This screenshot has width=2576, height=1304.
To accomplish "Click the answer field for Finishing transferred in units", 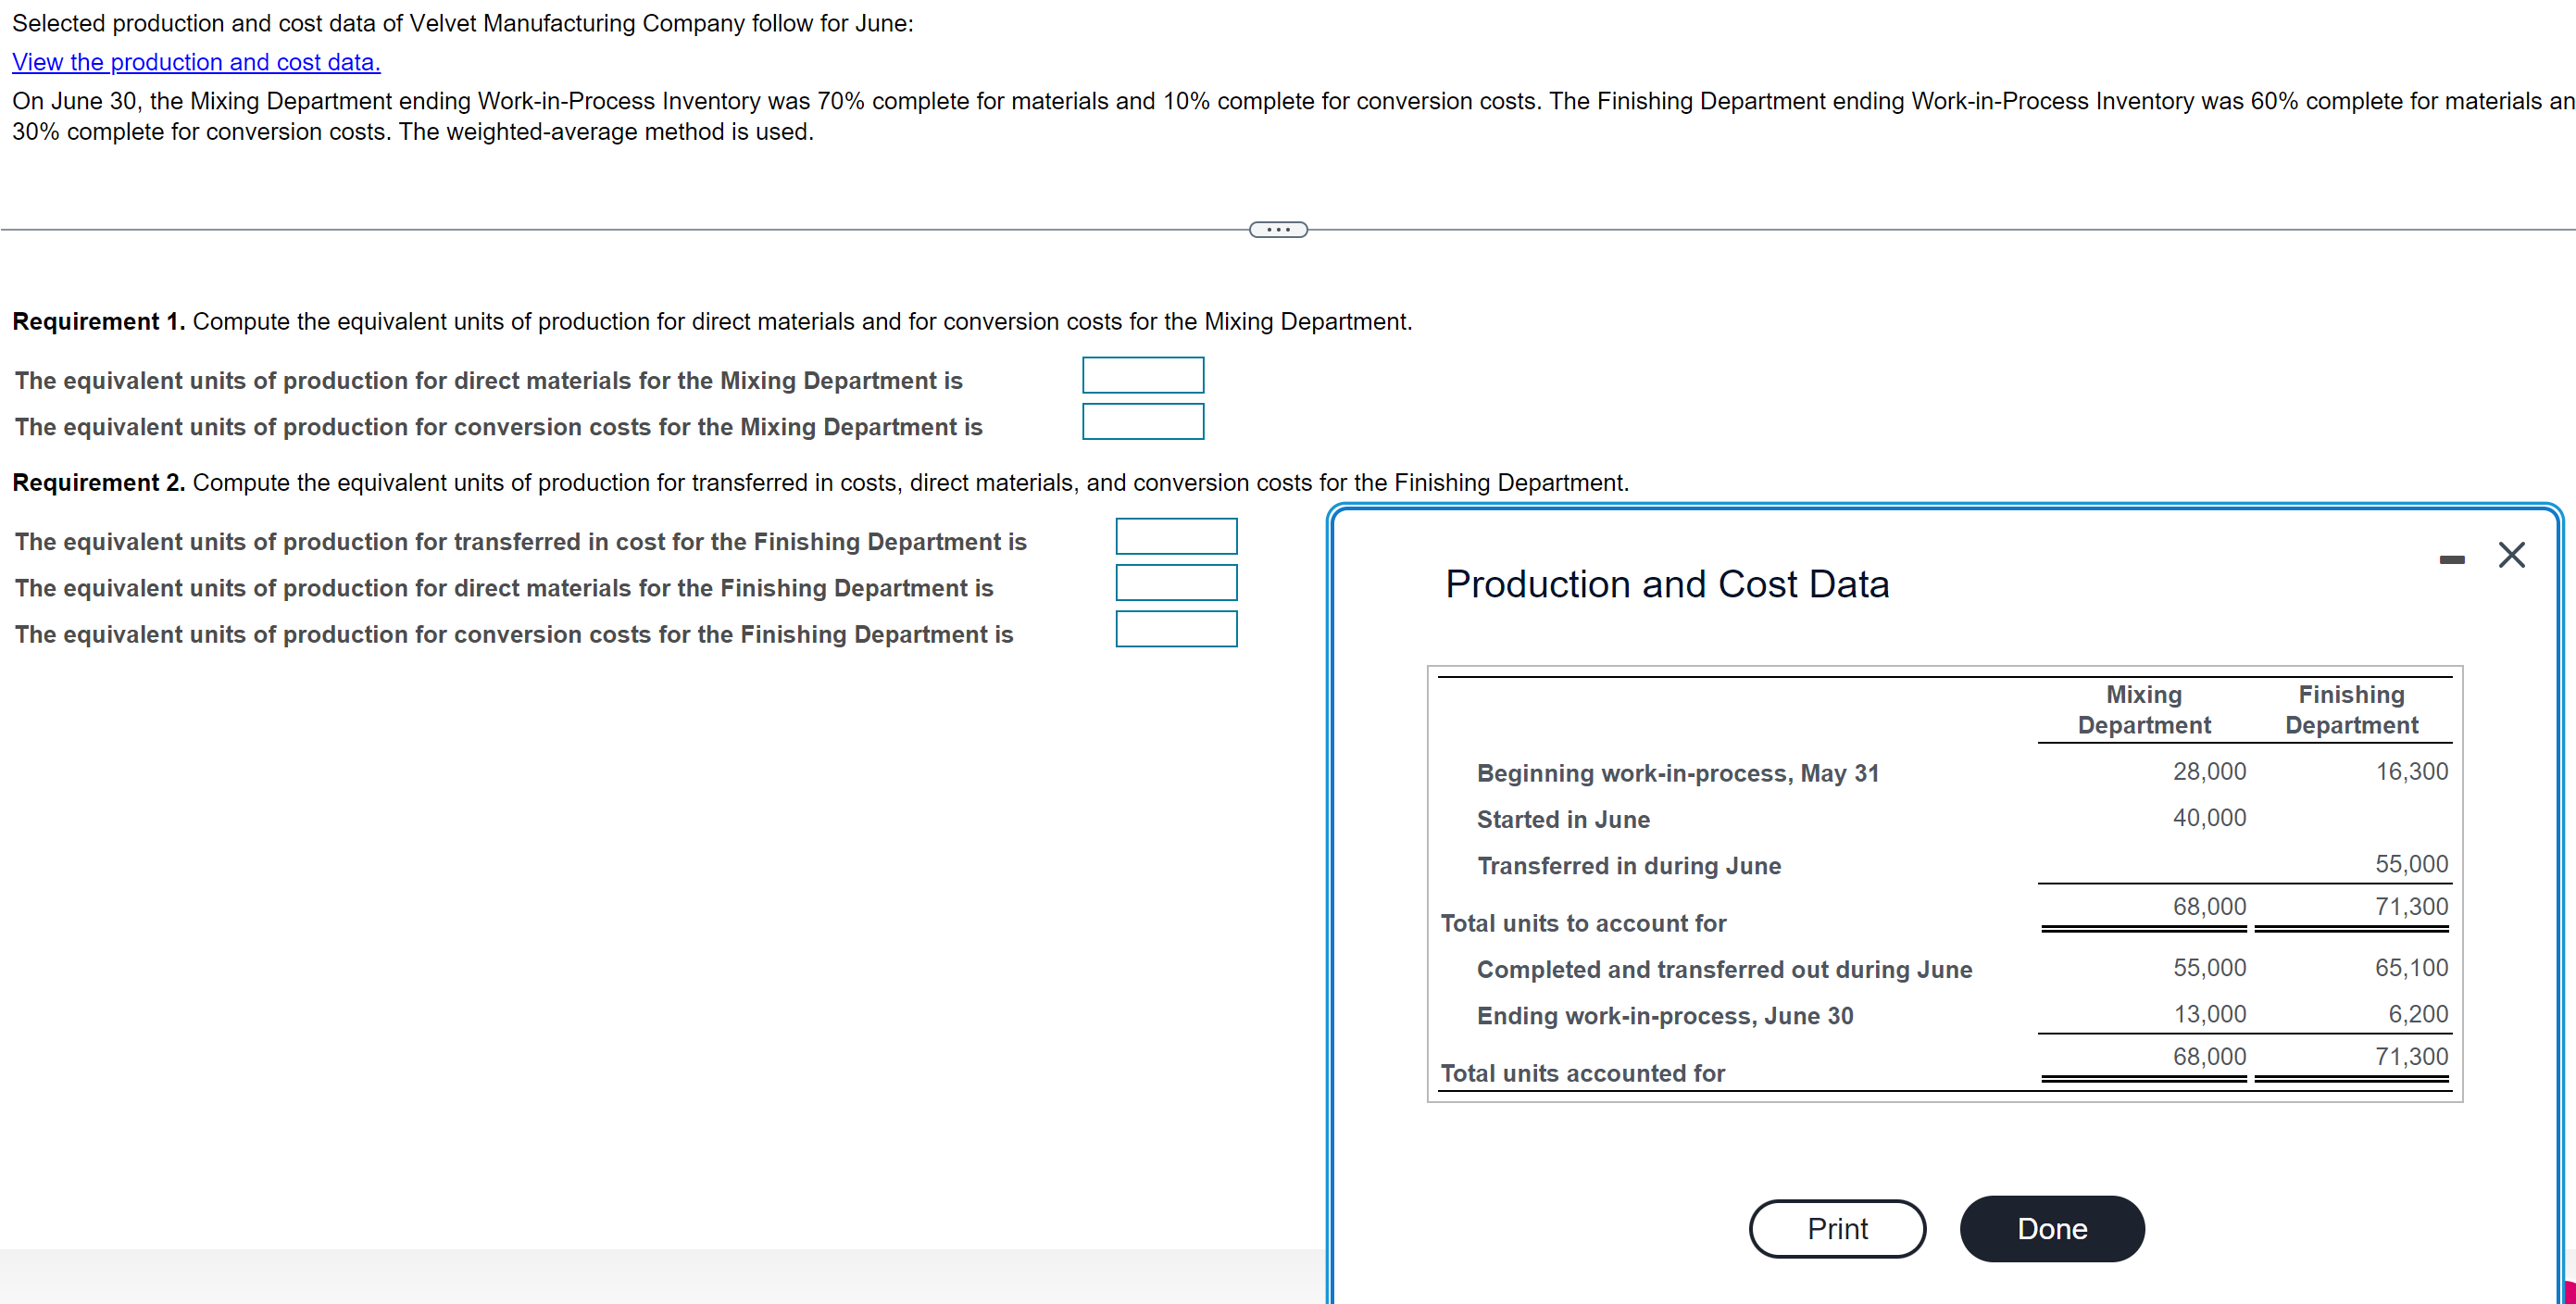I will pos(1175,536).
